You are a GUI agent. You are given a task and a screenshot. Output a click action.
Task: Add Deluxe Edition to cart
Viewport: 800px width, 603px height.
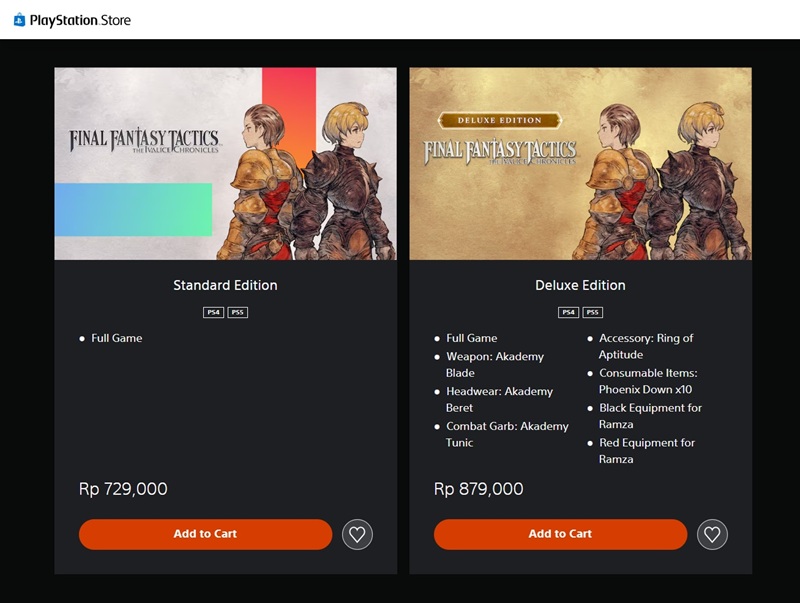(560, 534)
